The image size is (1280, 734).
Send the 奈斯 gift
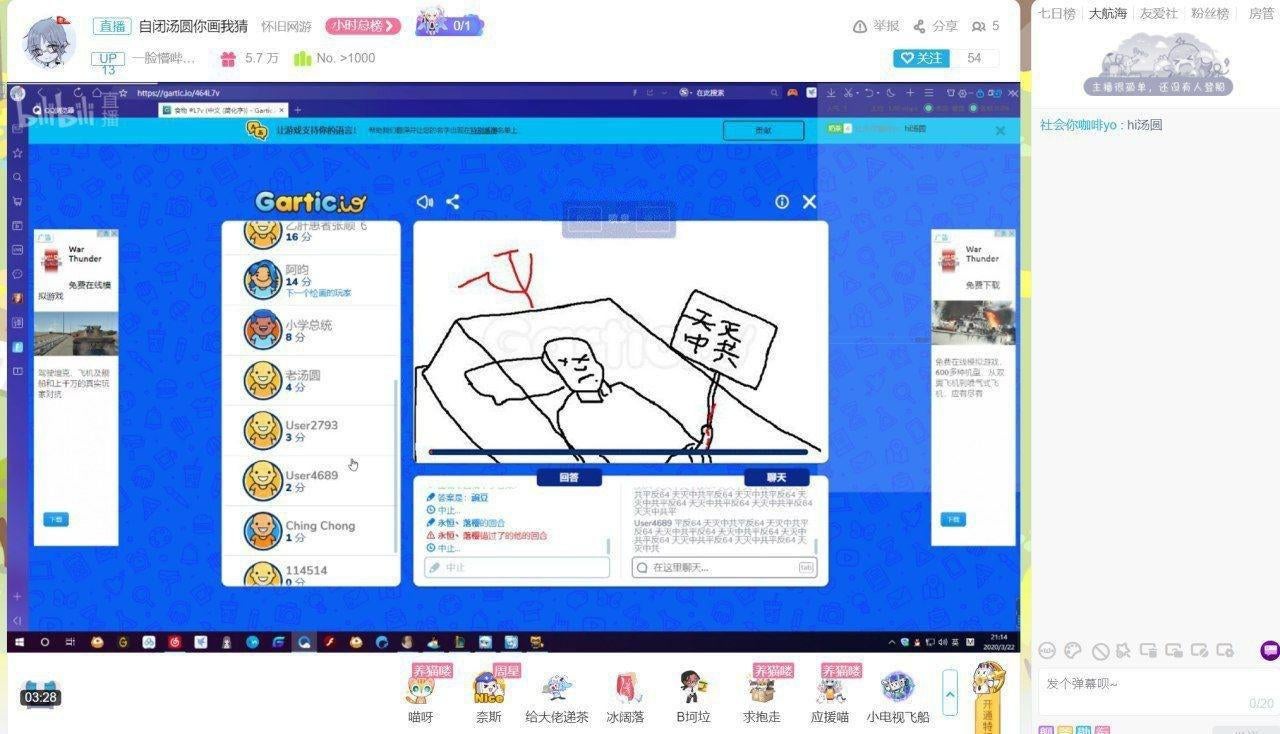[x=488, y=694]
